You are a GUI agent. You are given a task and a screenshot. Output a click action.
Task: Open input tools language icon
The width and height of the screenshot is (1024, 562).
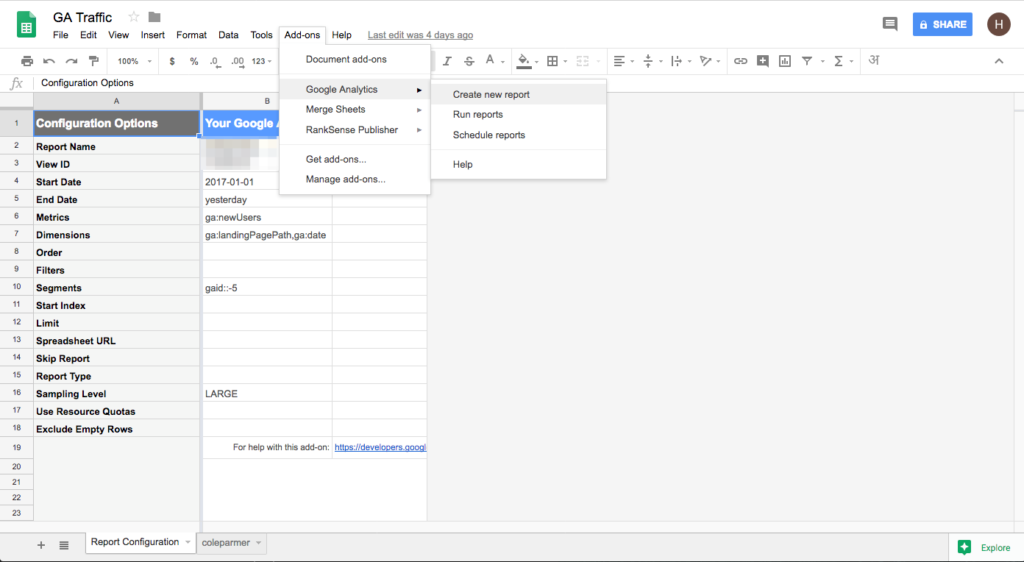[874, 60]
